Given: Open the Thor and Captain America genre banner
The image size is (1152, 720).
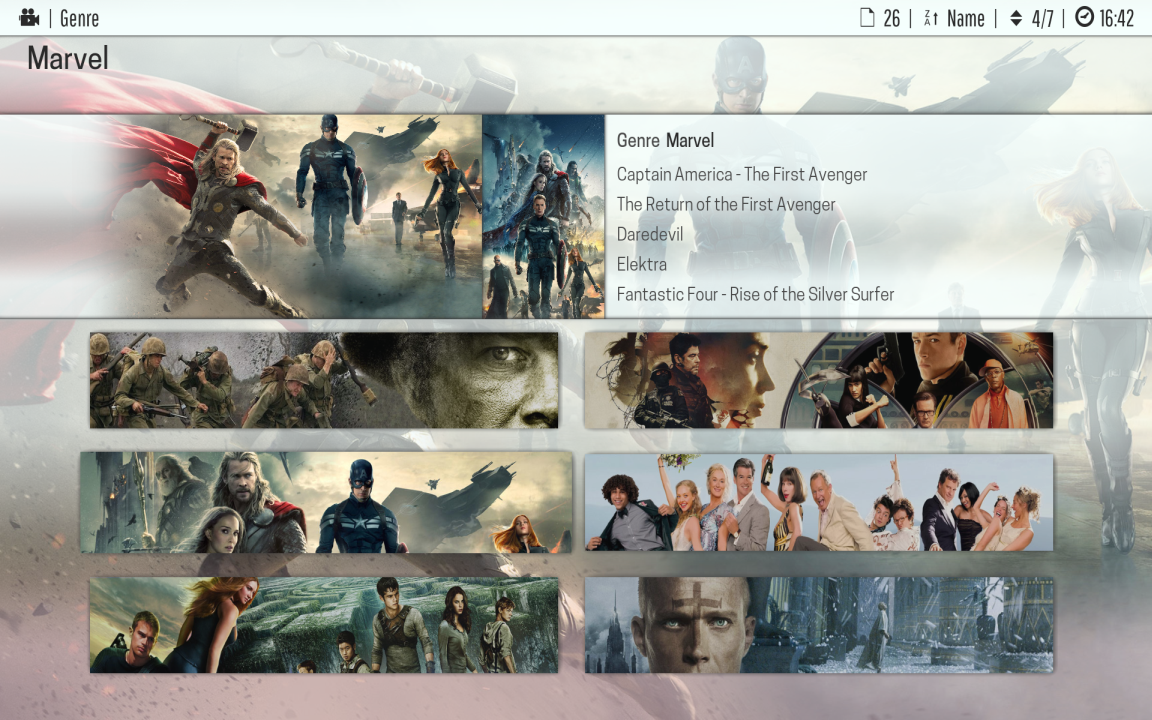Looking at the screenshot, I should pos(326,503).
